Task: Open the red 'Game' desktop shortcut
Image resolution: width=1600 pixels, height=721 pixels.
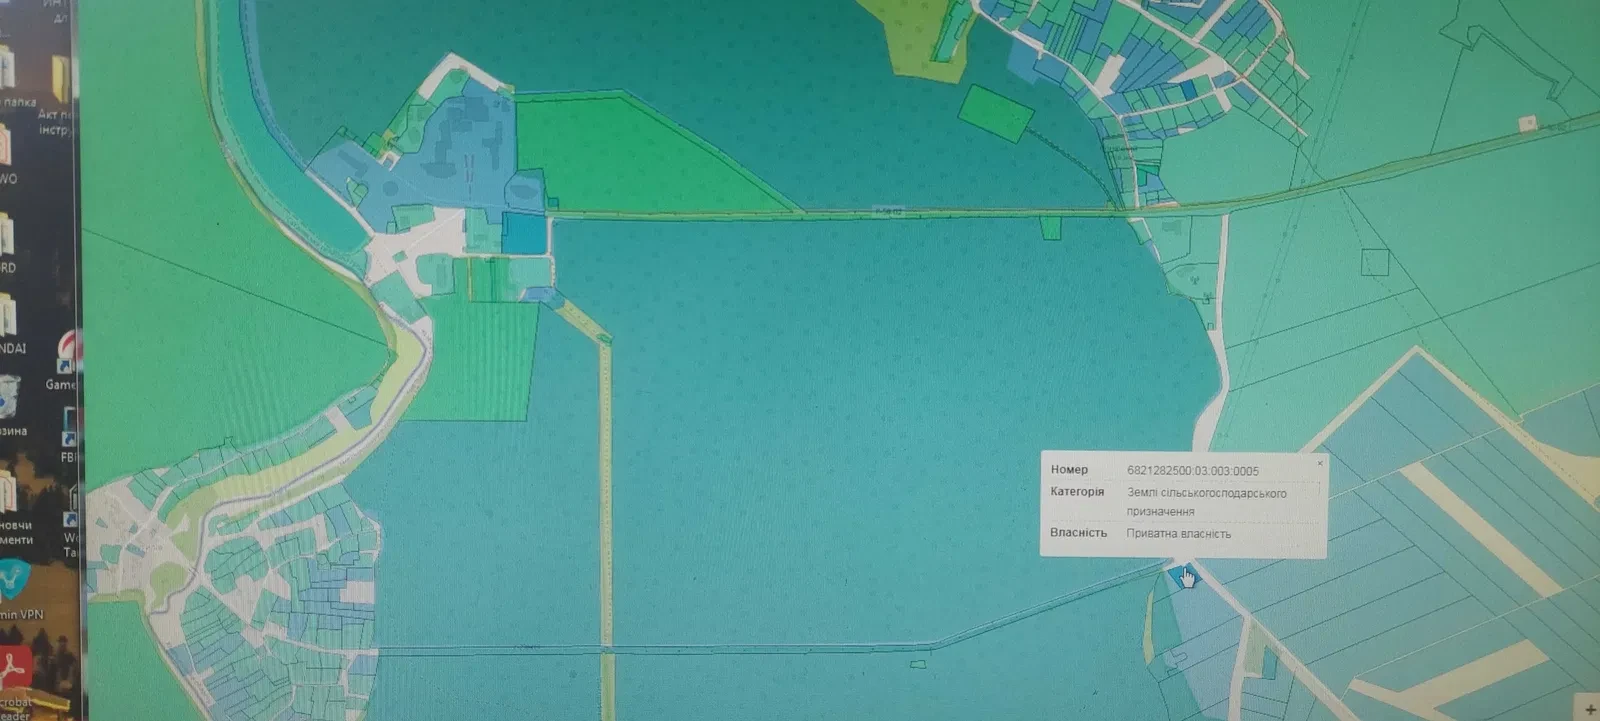Action: pos(64,362)
